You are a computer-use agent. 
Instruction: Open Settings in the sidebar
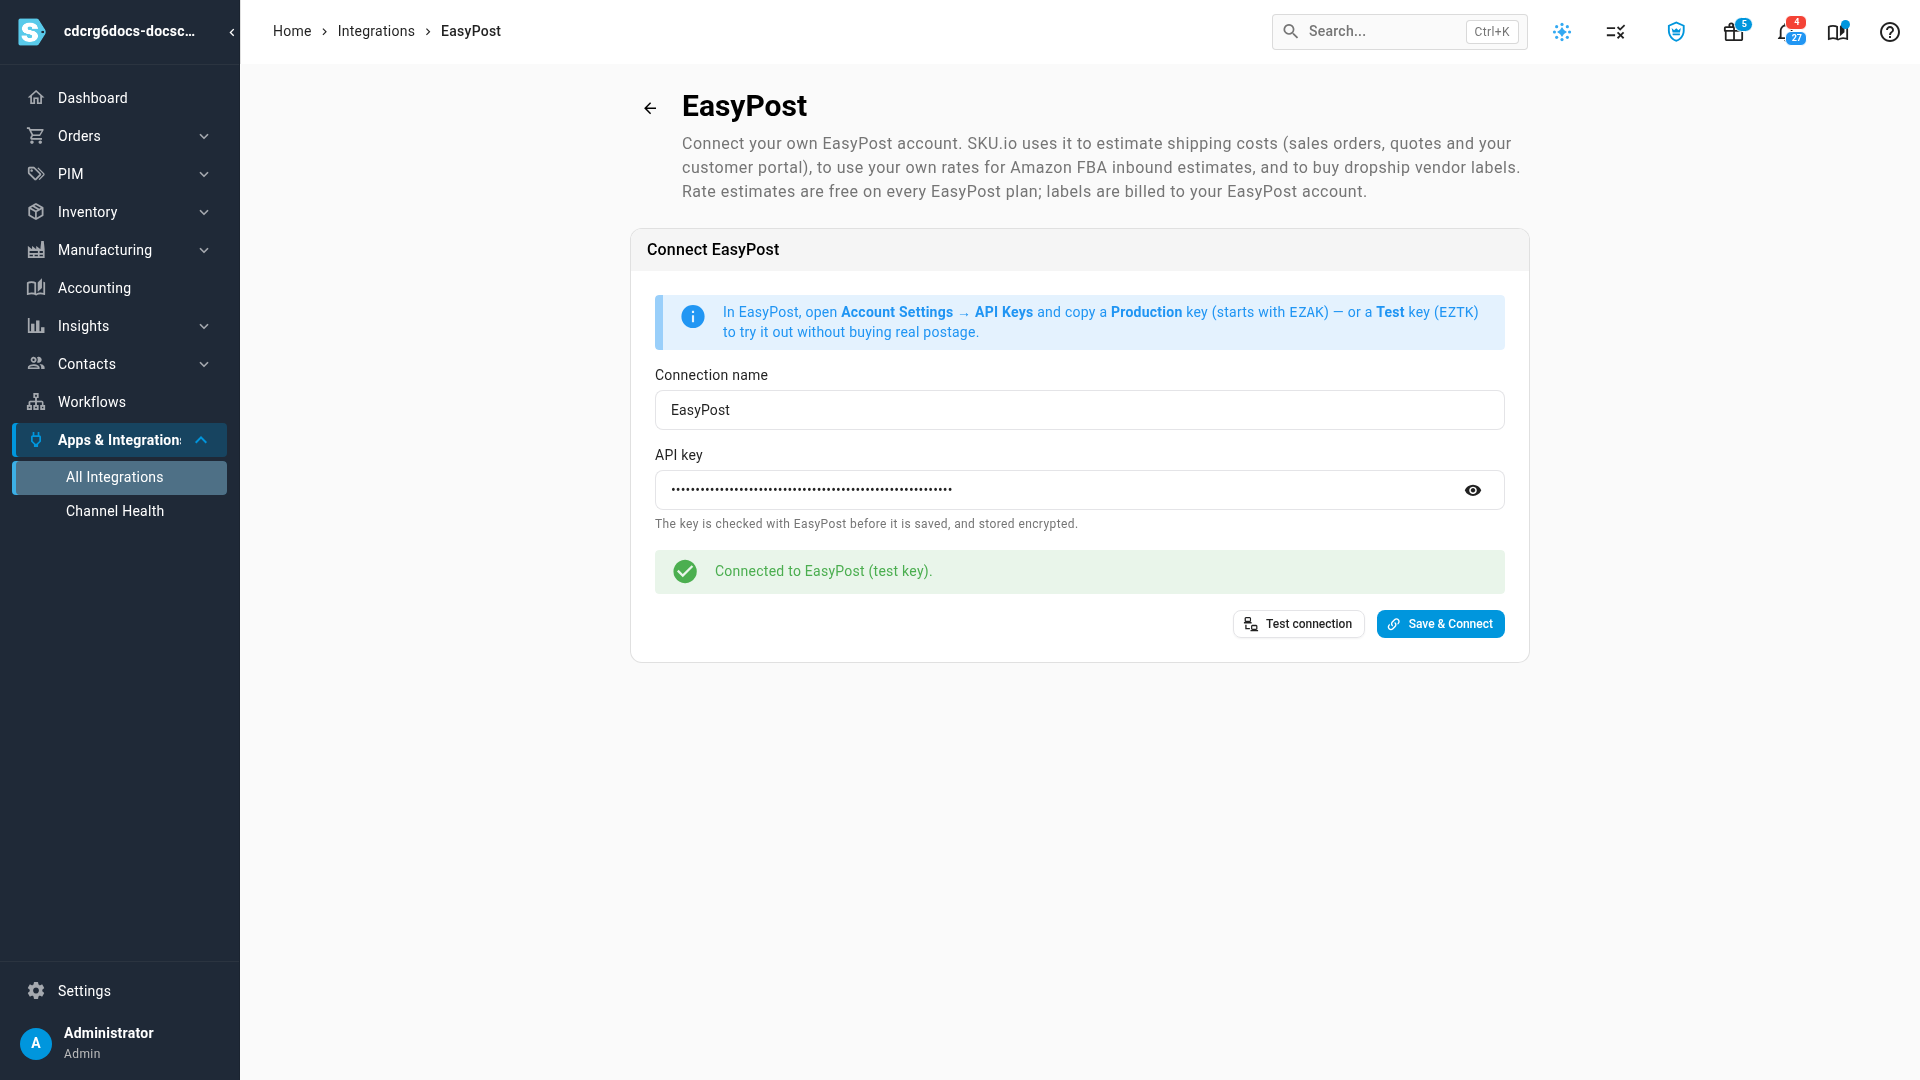120,990
